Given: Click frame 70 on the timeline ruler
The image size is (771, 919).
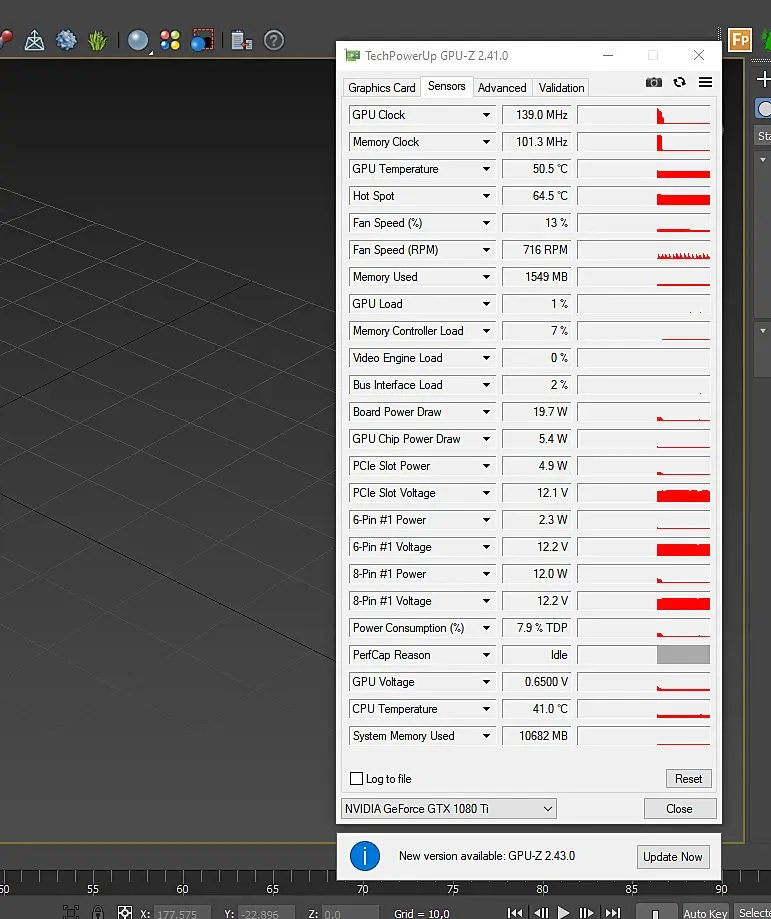Looking at the screenshot, I should [x=362, y=889].
